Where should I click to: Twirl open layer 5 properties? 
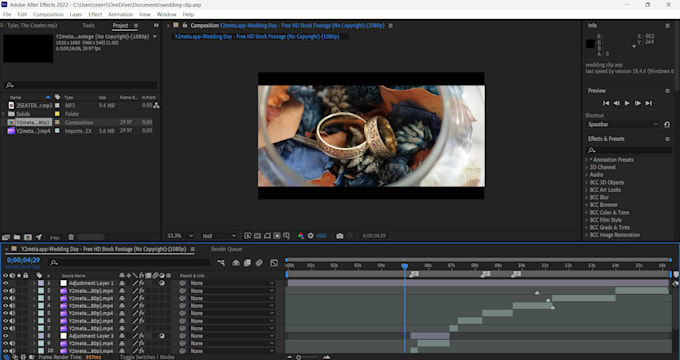pos(34,313)
